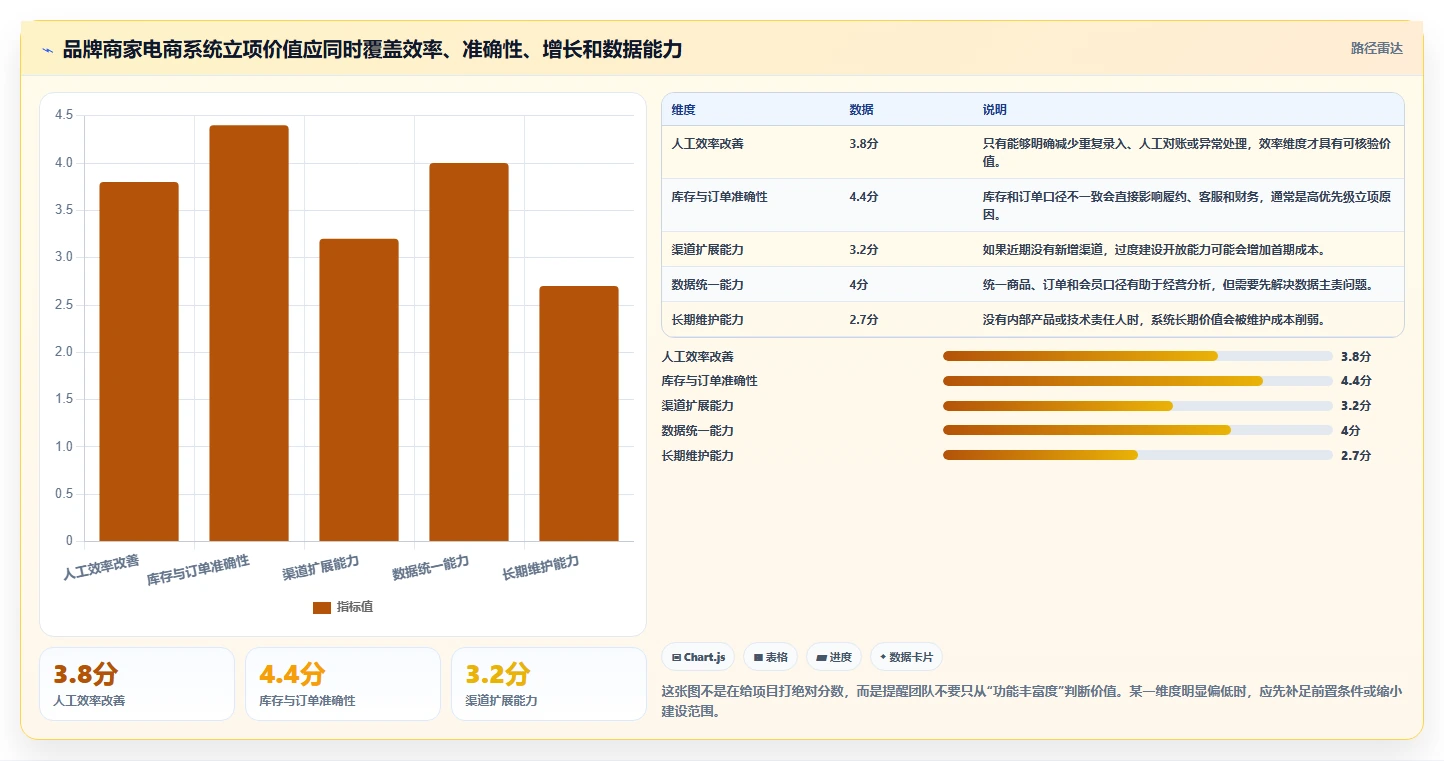This screenshot has width=1444, height=761.
Task: Click the 2.7分 value in the table
Action: coord(864,319)
